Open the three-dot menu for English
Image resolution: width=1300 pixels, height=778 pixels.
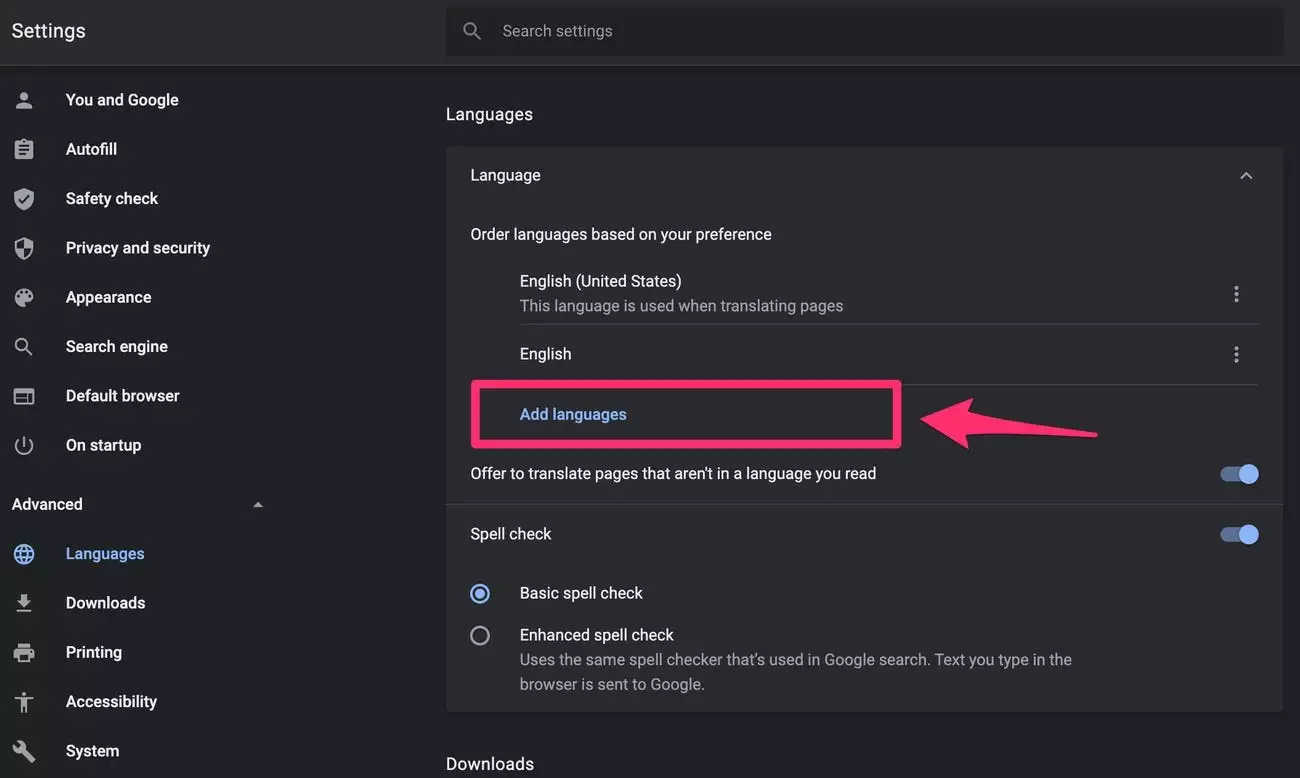[x=1236, y=355]
